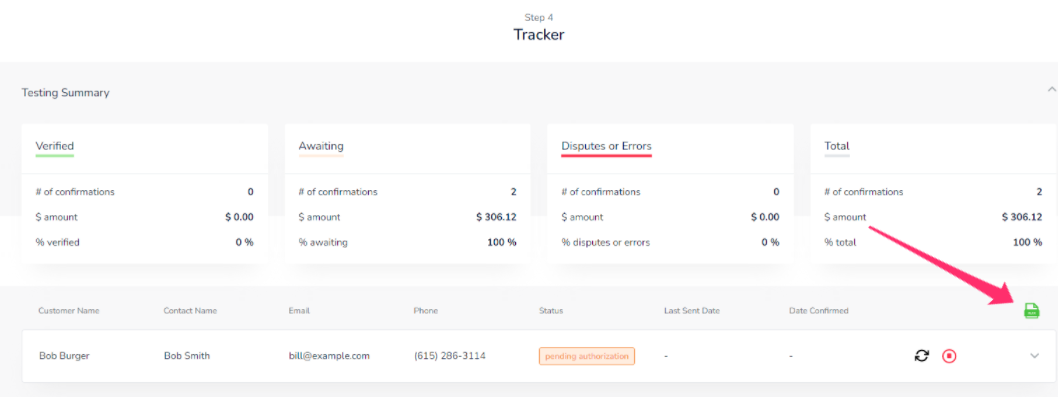Click the (615) 286-3114 phone number
The width and height of the screenshot is (1058, 397).
coord(449,356)
